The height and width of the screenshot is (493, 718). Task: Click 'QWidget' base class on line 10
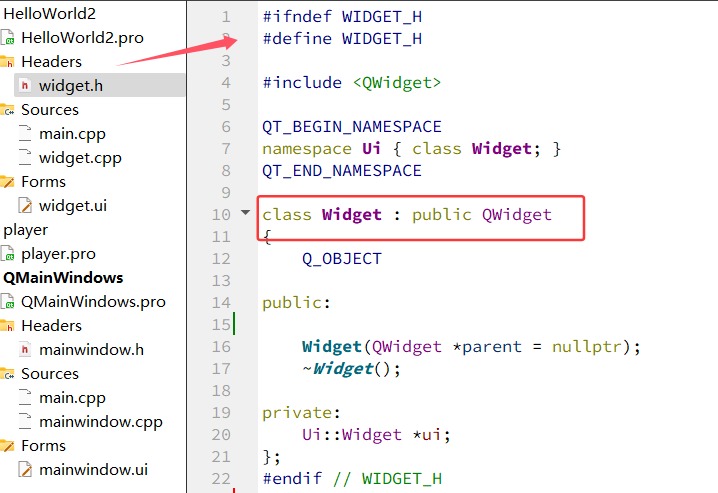coord(517,215)
